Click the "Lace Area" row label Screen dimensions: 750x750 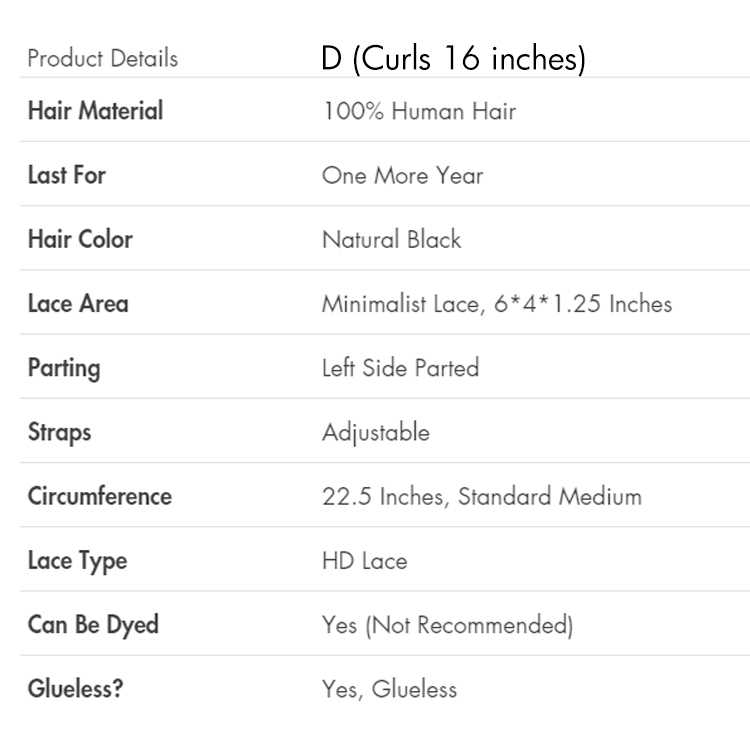click(x=78, y=303)
